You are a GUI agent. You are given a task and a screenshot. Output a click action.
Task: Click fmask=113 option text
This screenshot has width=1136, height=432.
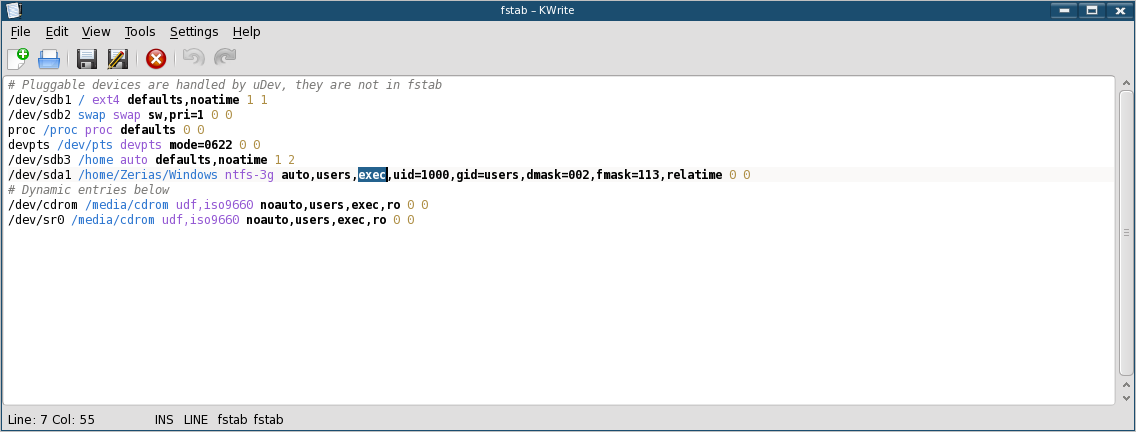pos(628,175)
